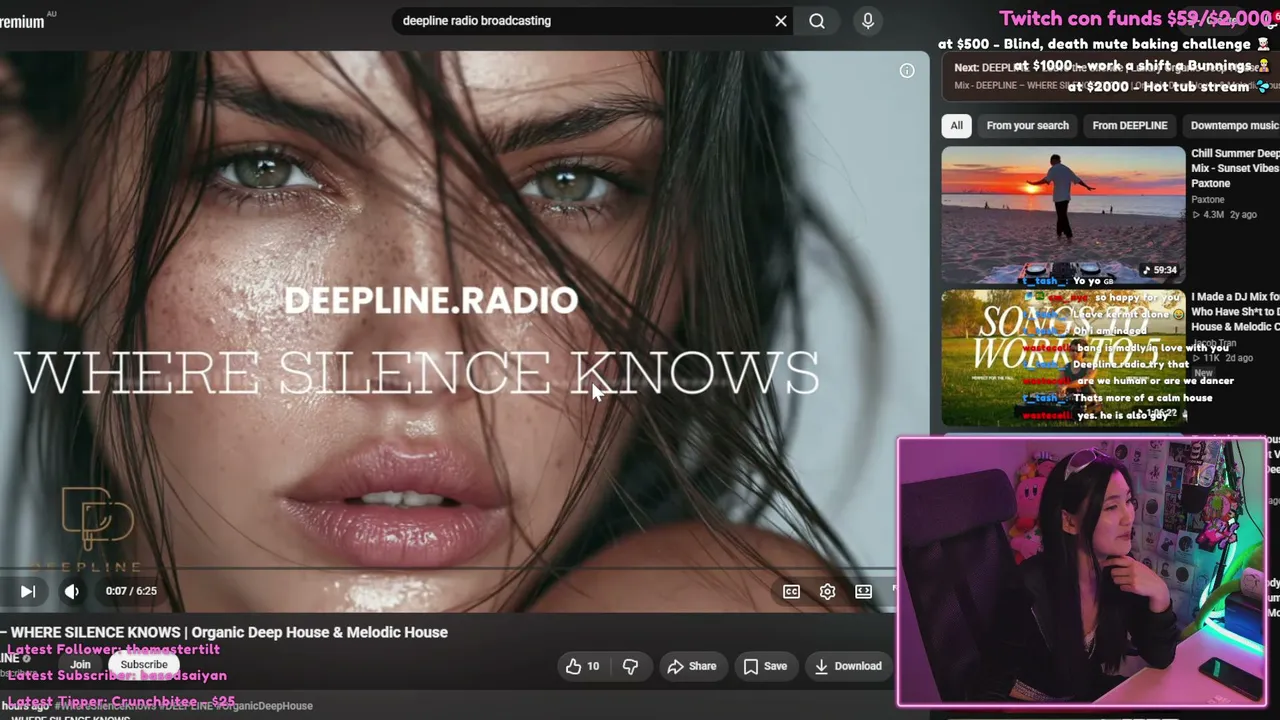Skip to the next video

point(28,591)
